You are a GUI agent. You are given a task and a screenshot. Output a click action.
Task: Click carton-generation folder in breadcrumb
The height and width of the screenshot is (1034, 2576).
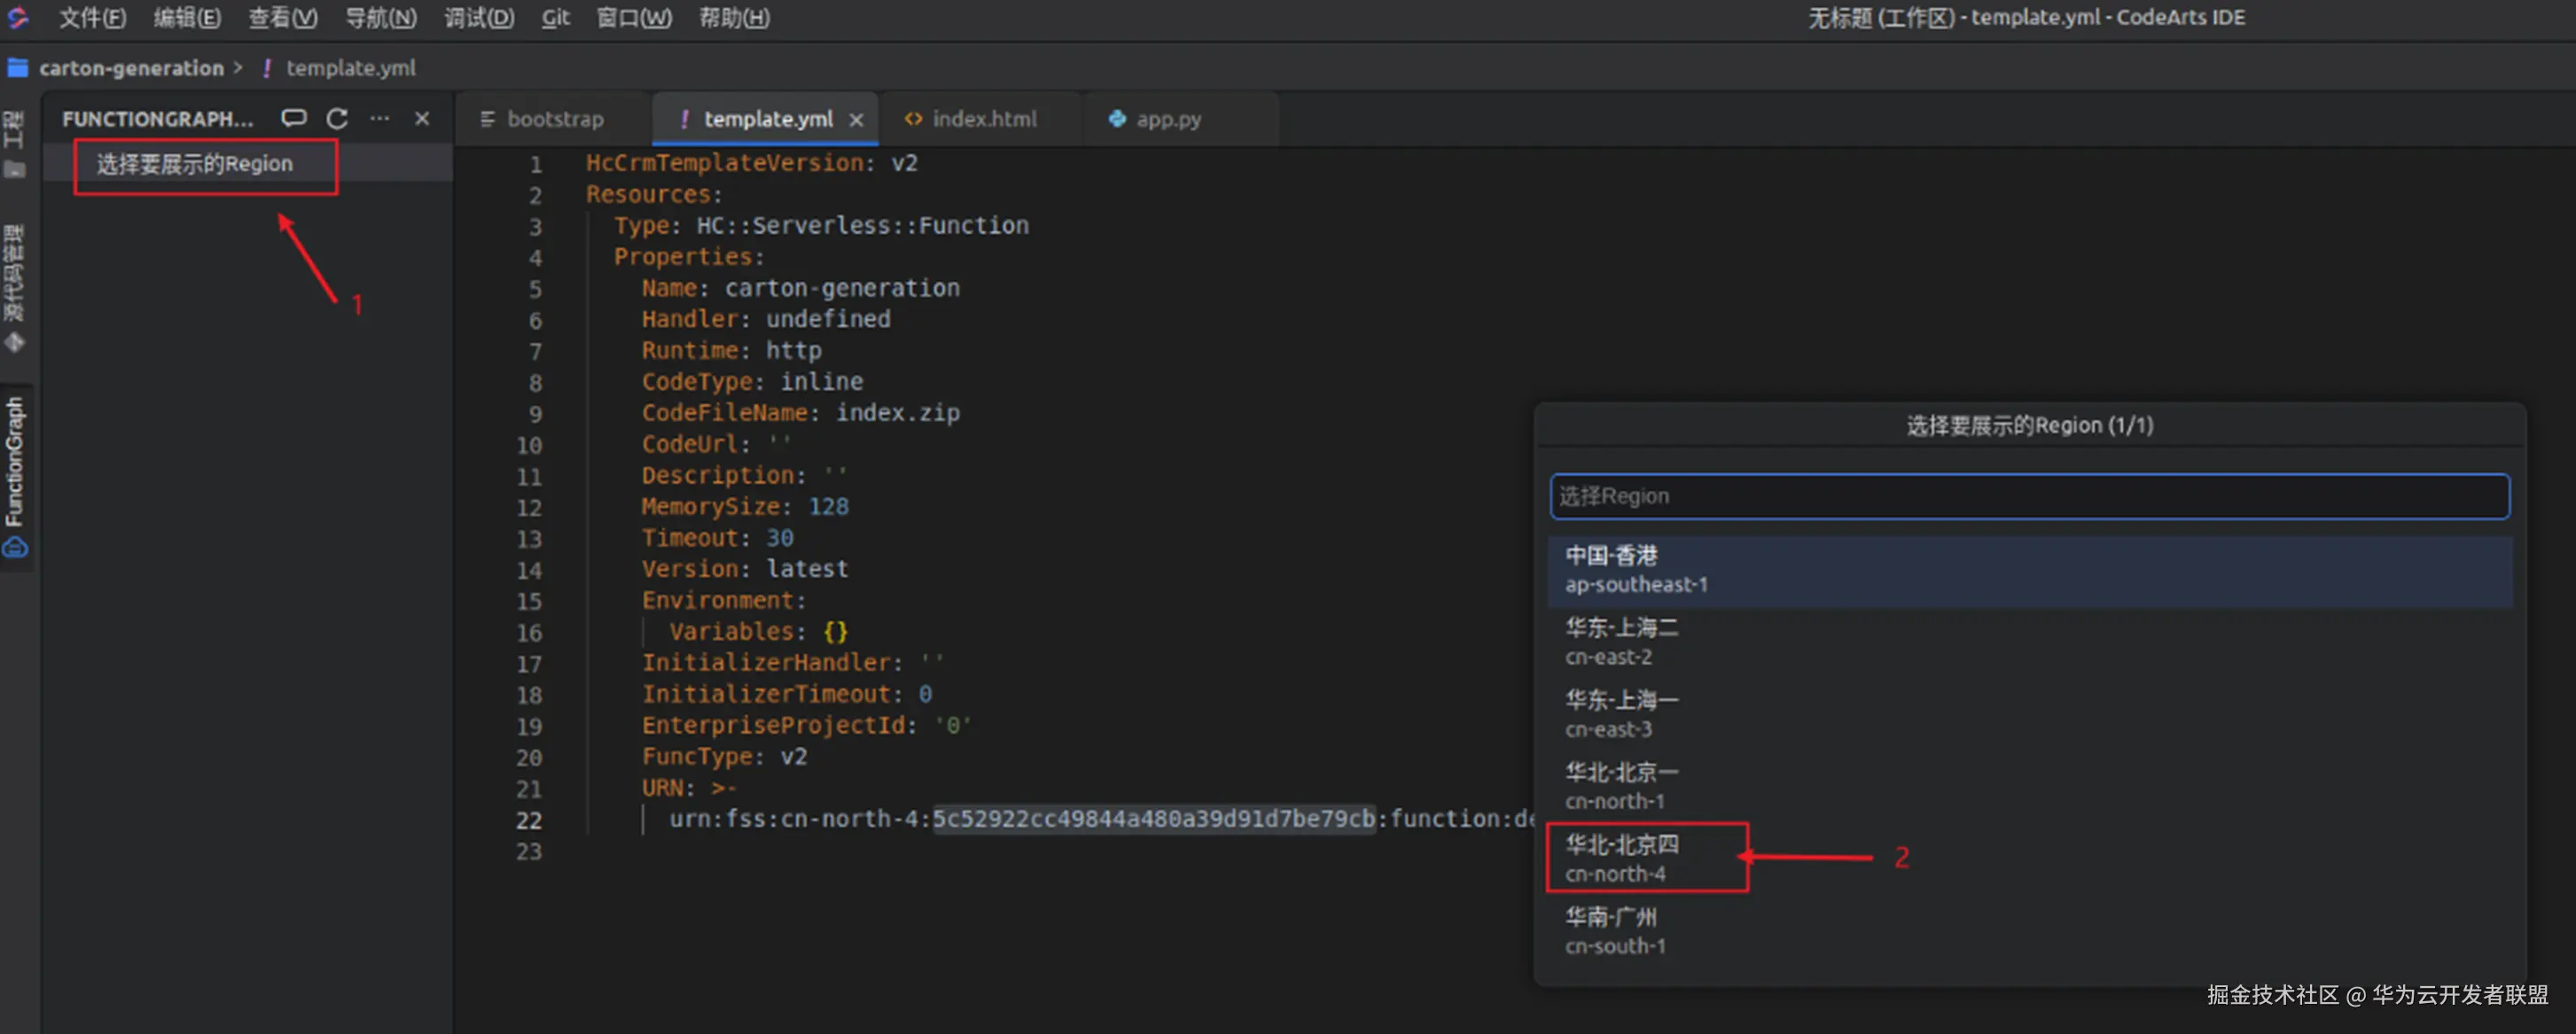tap(131, 68)
